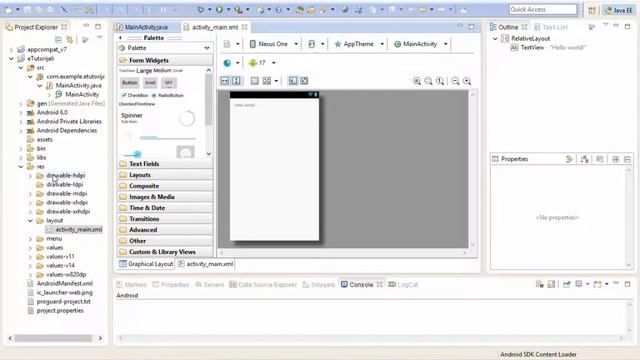Select the ProgressBar horizontal widget in palette
Viewport: 640px width, 360px height.
click(168, 138)
